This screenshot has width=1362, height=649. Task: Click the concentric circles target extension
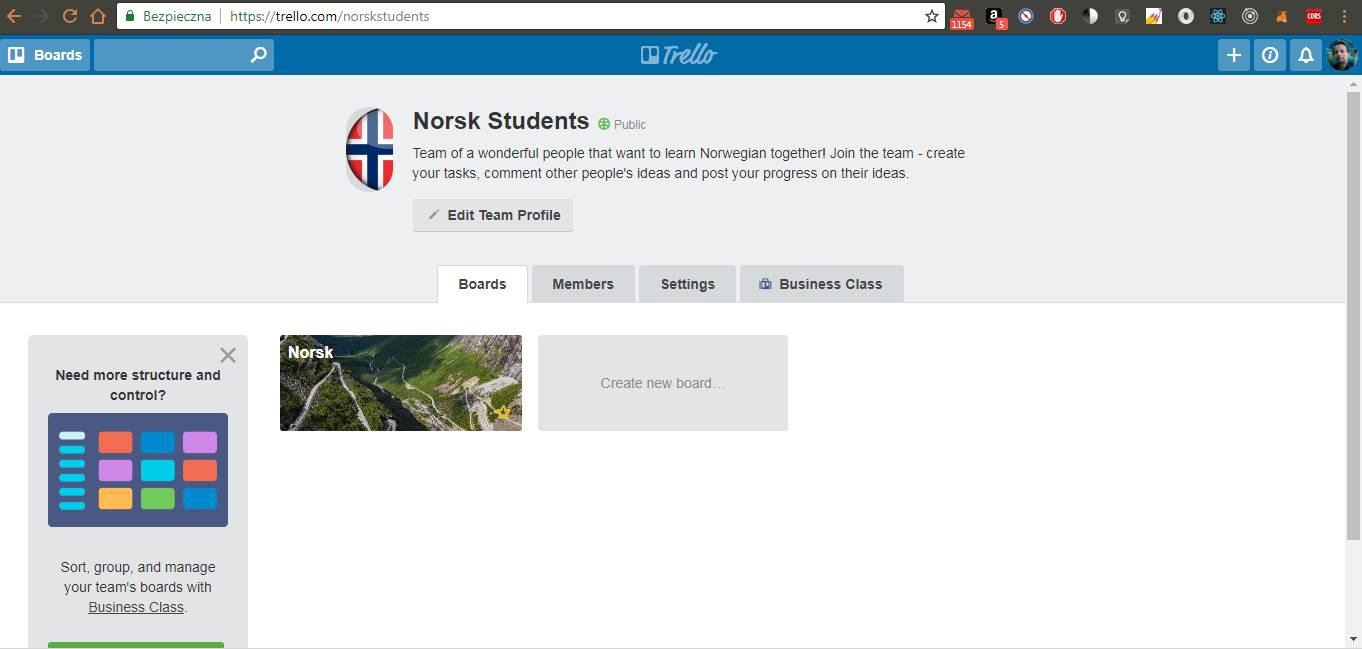pyautogui.click(x=1250, y=16)
